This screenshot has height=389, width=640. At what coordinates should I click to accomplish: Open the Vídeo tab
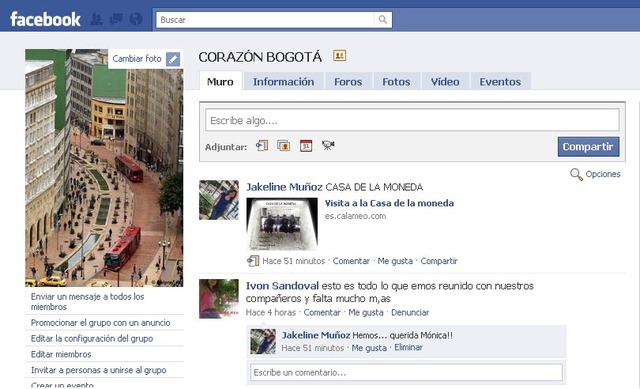[445, 82]
